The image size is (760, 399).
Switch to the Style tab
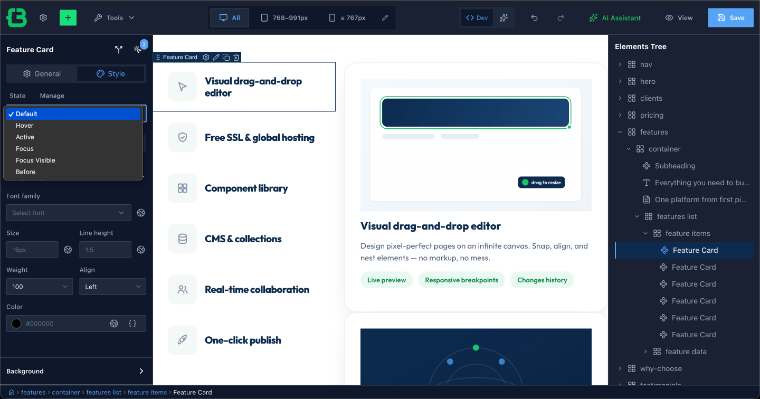coord(111,74)
